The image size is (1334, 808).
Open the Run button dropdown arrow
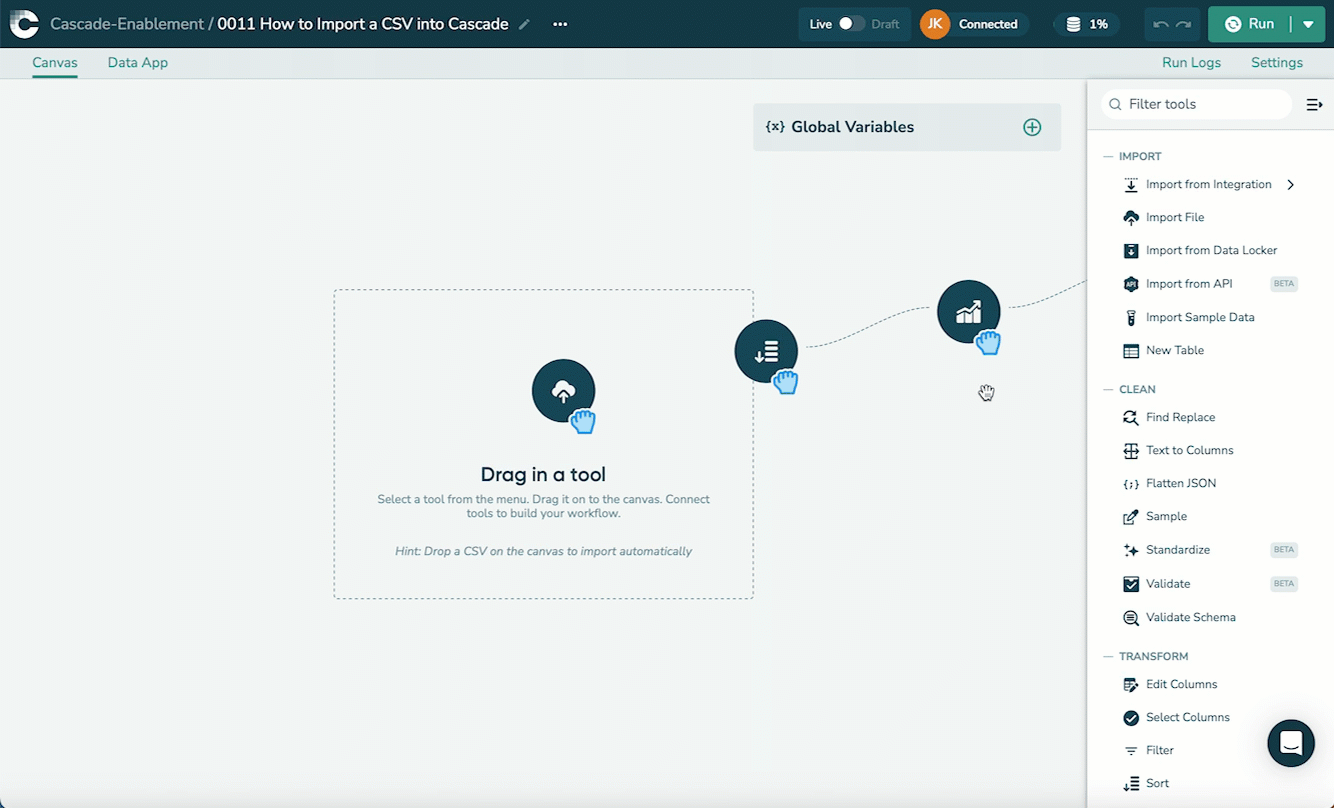pos(1308,24)
